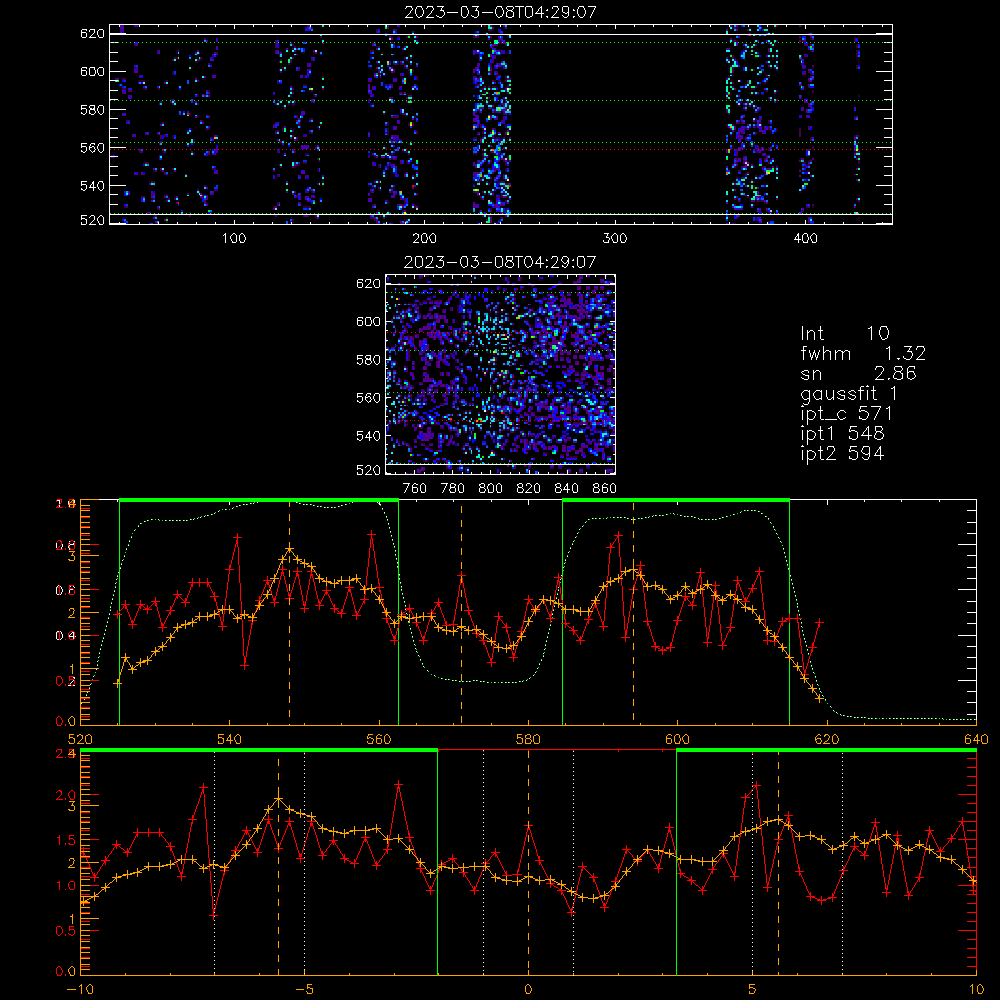Screen dimensions: 1000x1000
Task: Click x-axis label 300 on top image
Action: pyautogui.click(x=615, y=239)
